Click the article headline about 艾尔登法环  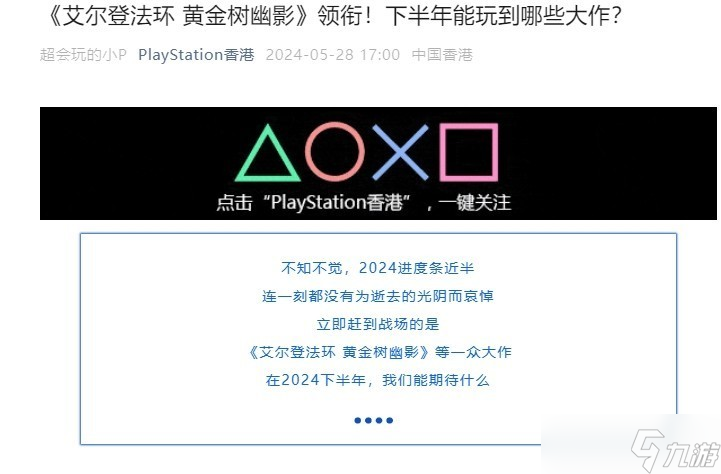click(334, 16)
